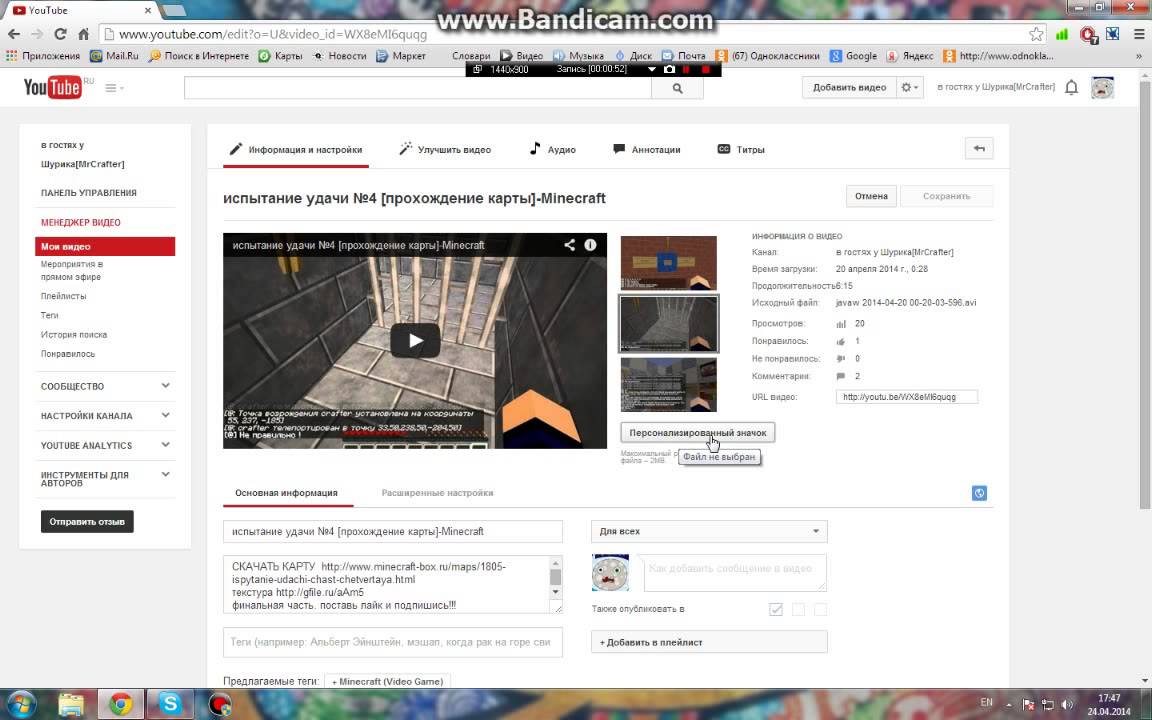Open the Windows Start button
The height and width of the screenshot is (720, 1152).
(20, 704)
